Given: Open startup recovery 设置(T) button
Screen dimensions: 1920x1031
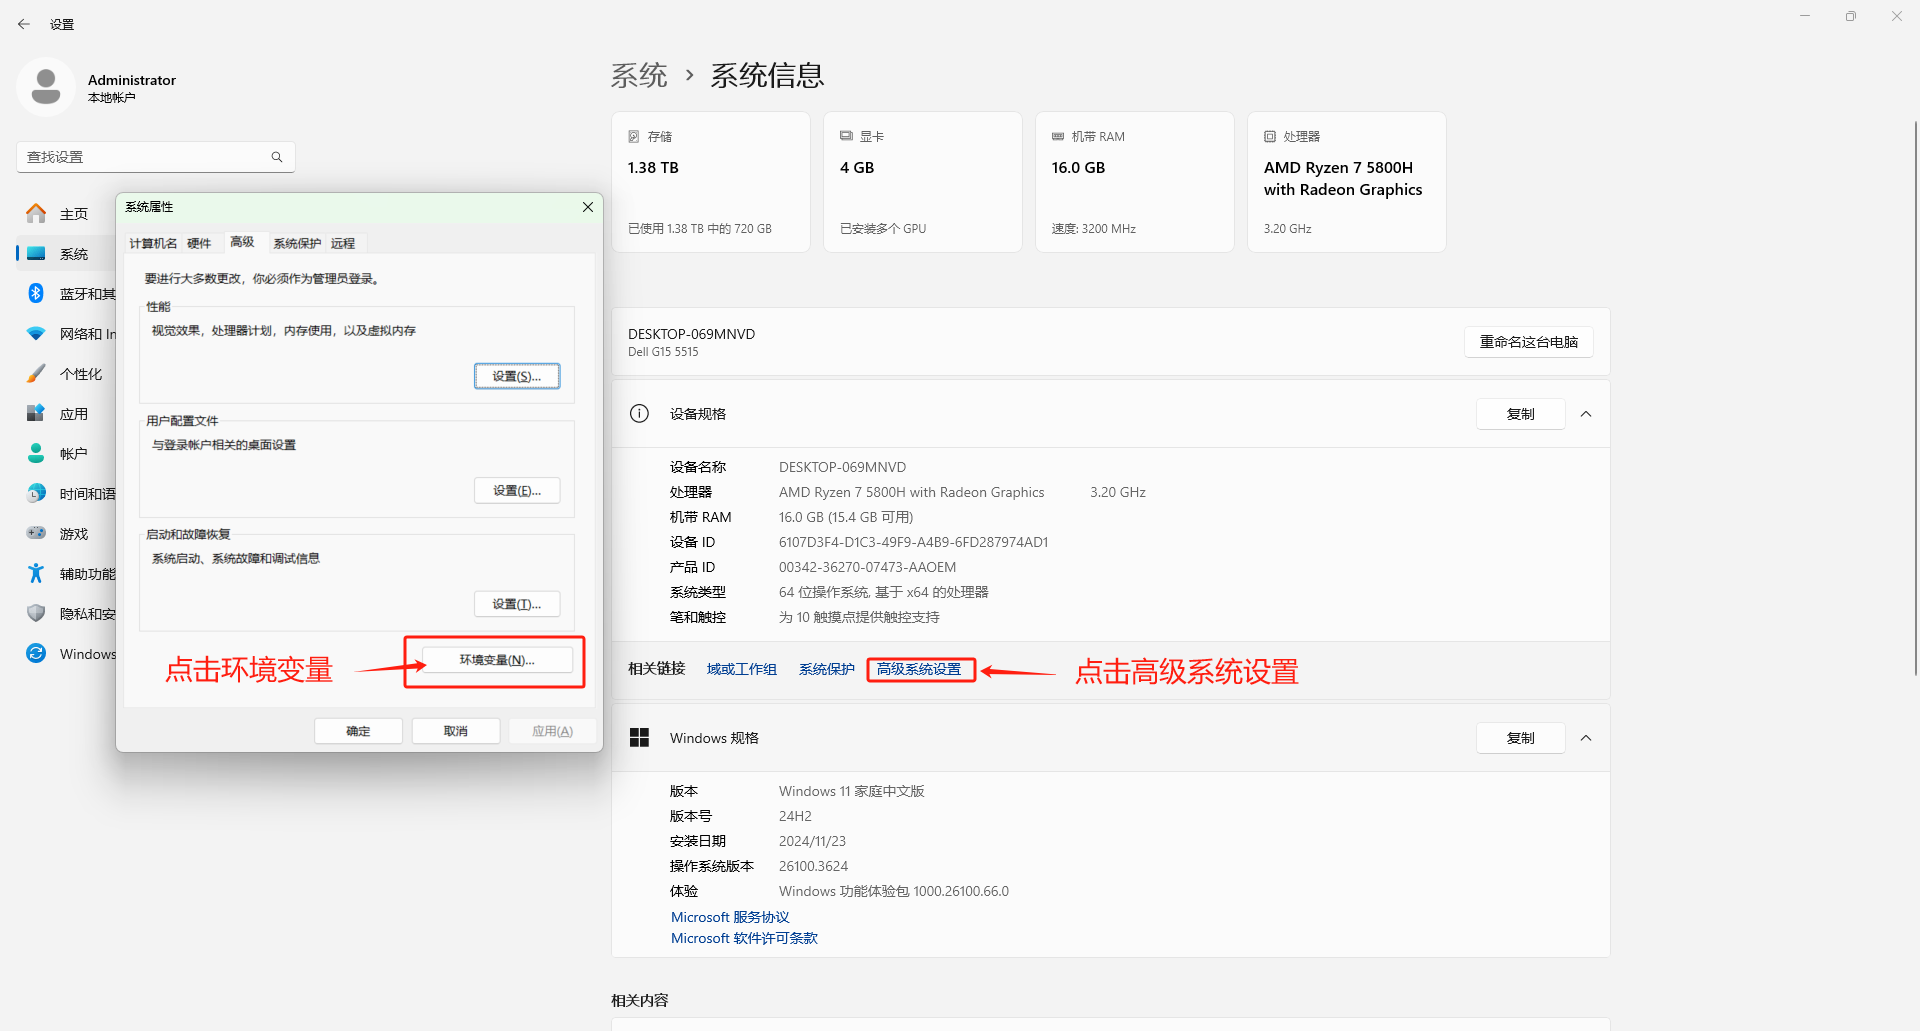Looking at the screenshot, I should point(517,604).
